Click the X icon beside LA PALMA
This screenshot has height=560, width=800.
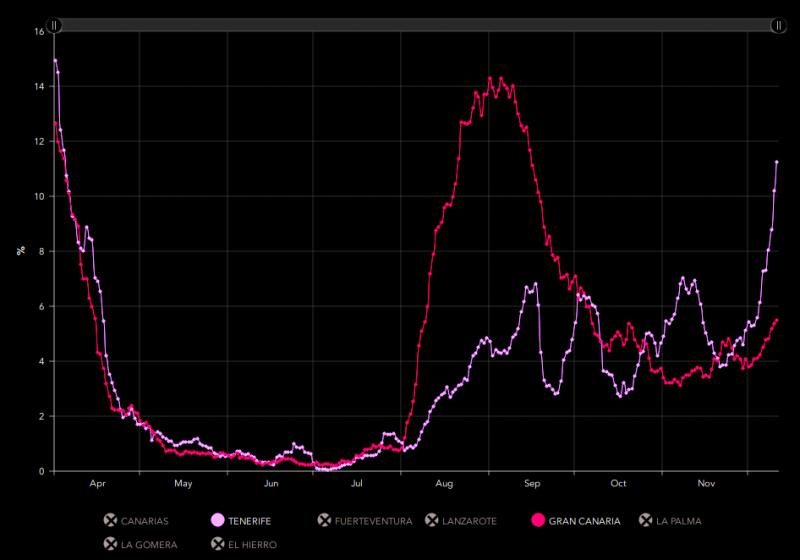pos(646,520)
